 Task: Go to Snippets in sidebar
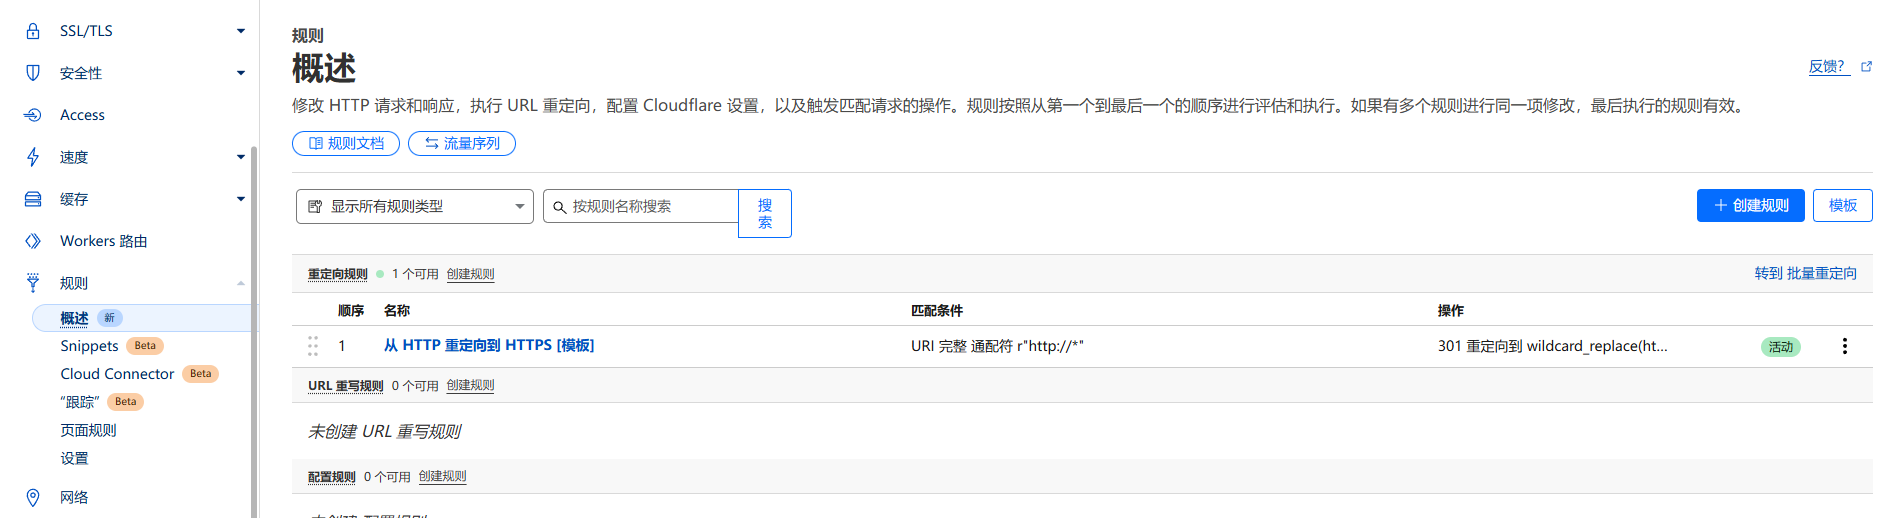pyautogui.click(x=89, y=346)
